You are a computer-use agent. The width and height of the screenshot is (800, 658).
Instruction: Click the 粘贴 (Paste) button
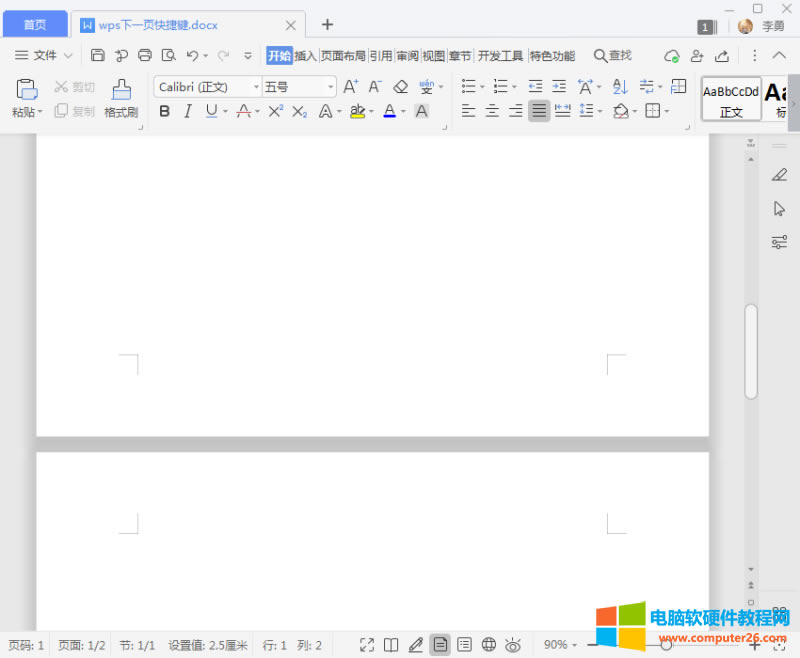[27, 98]
